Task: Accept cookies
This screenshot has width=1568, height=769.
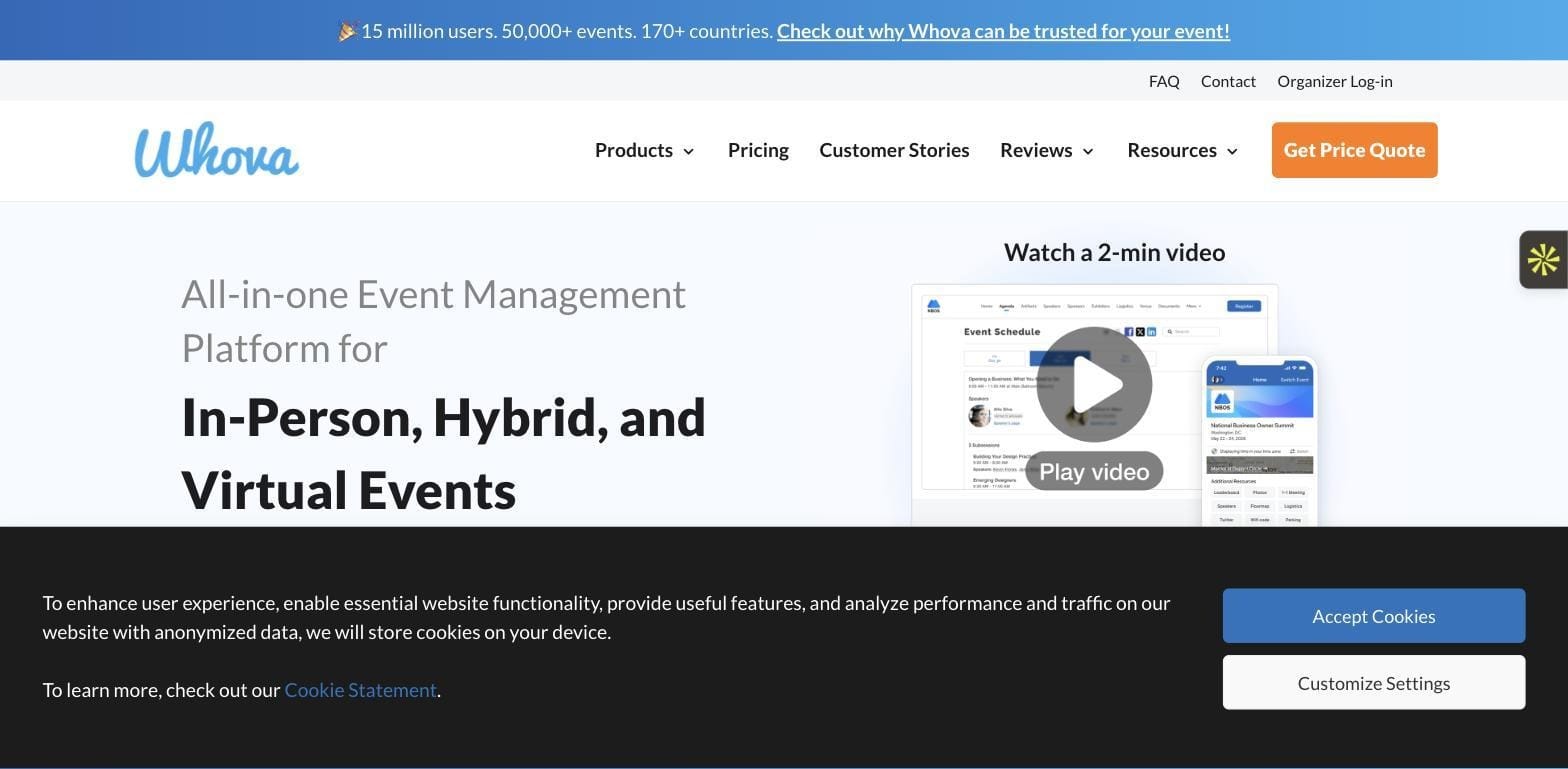Action: 1374,616
